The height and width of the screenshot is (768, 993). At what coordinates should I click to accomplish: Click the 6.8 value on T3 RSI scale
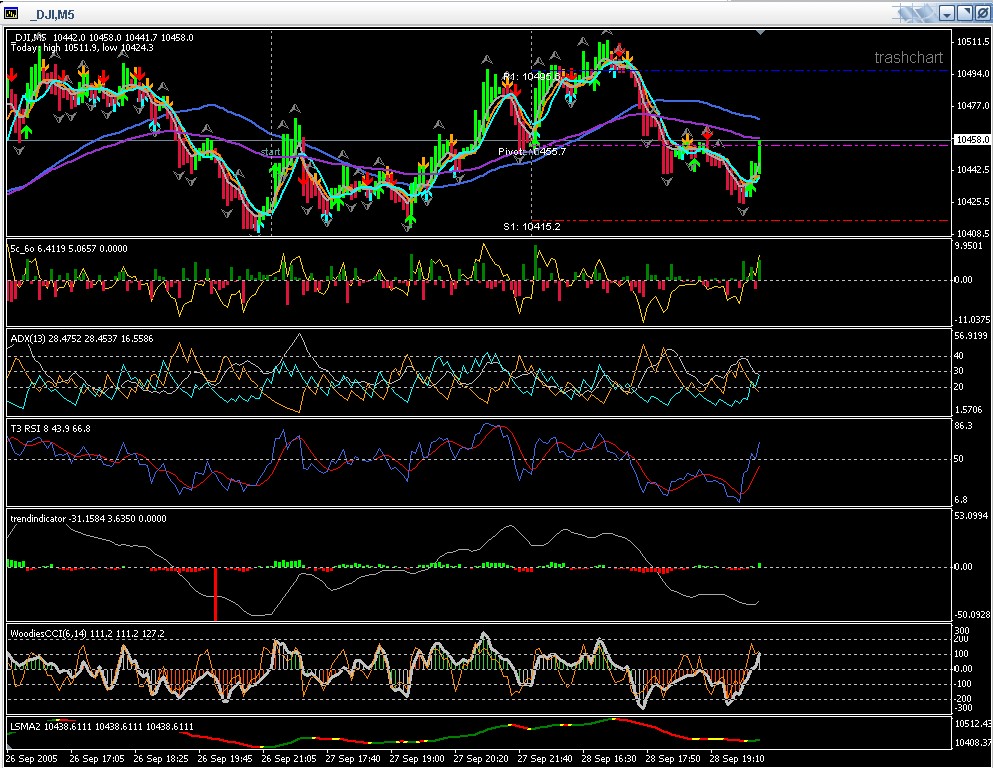961,500
